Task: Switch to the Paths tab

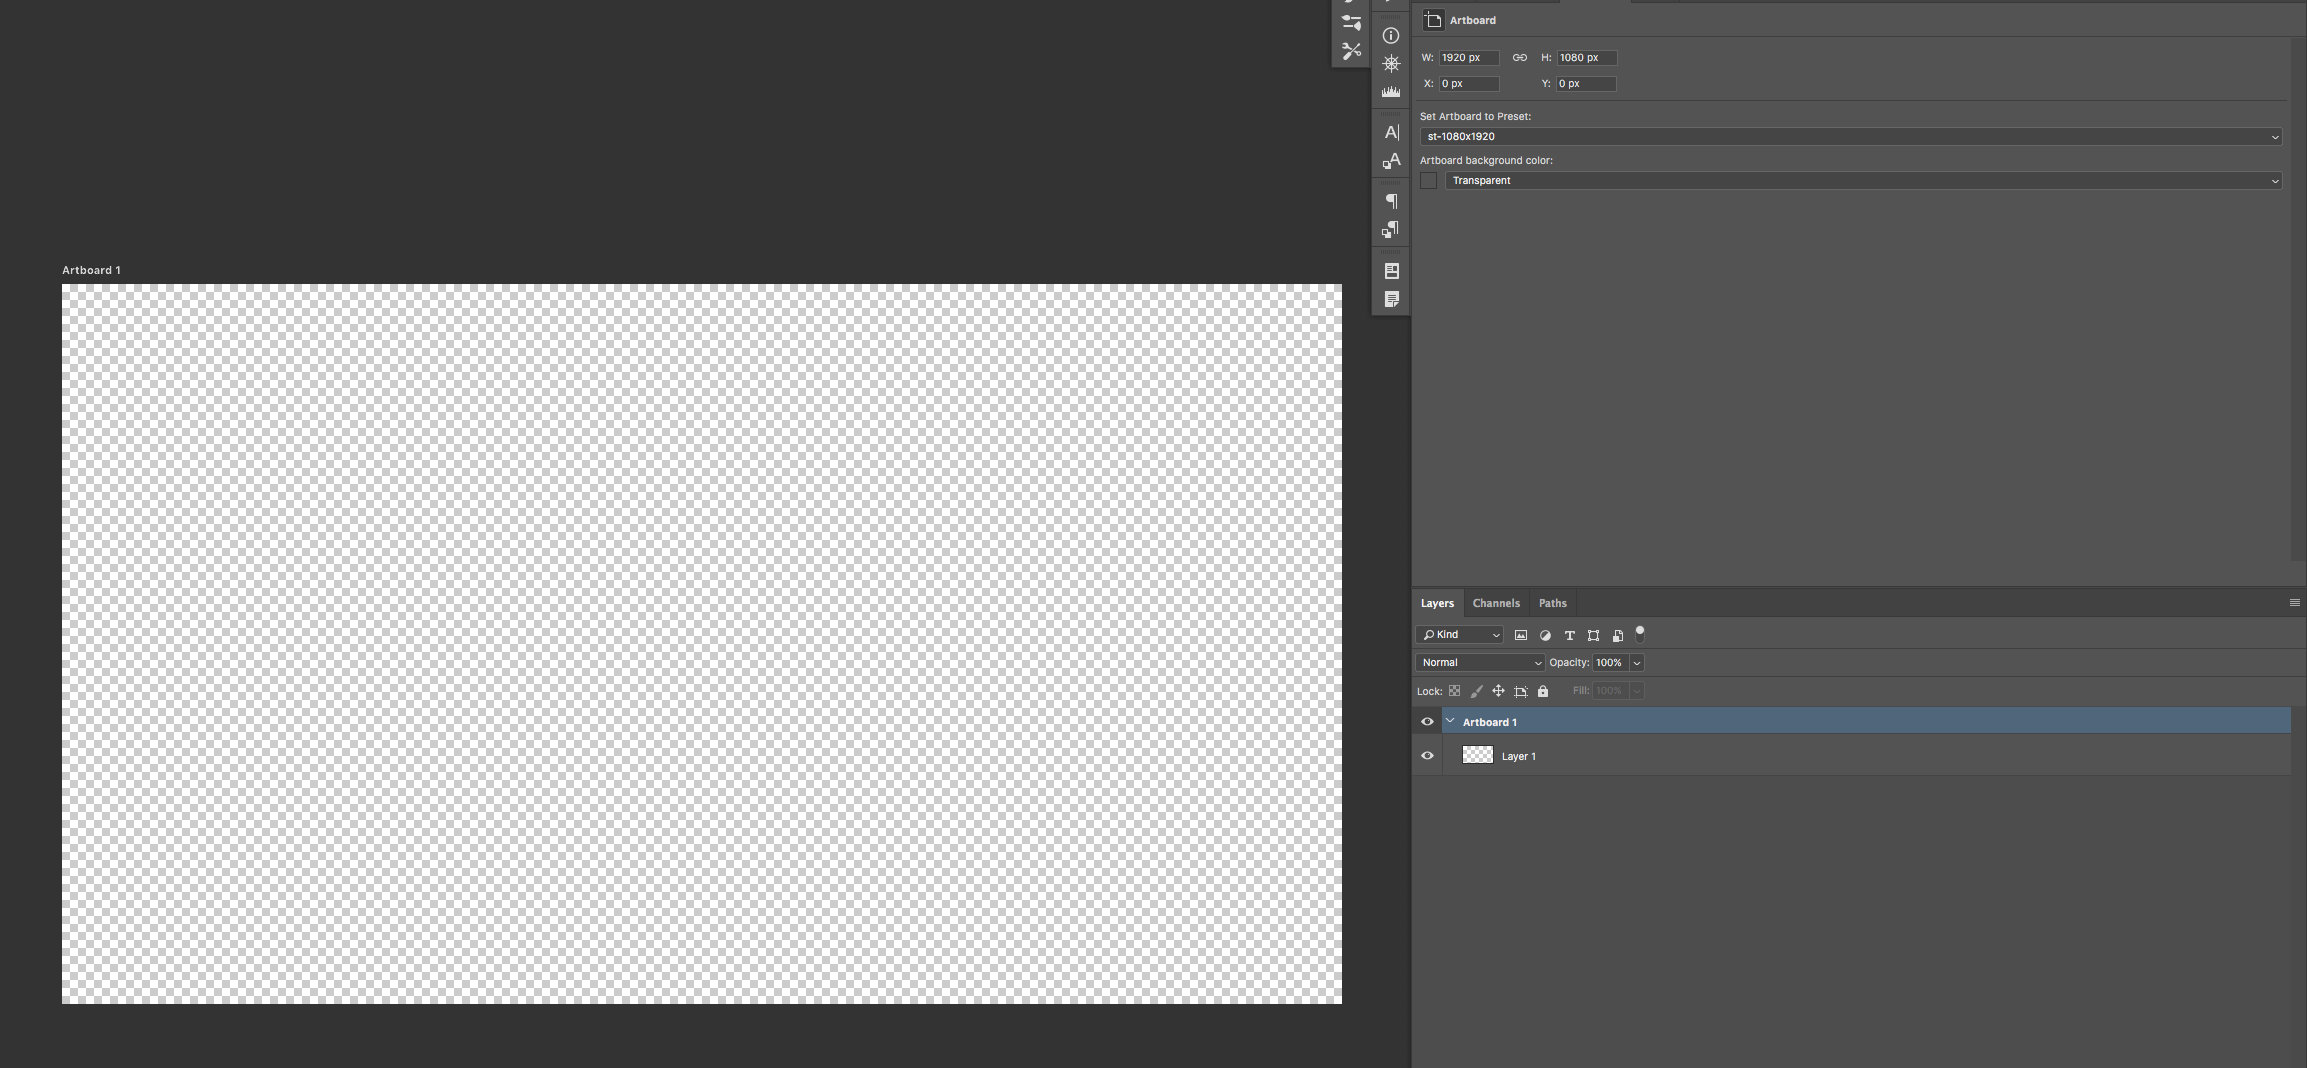Action: 1552,603
